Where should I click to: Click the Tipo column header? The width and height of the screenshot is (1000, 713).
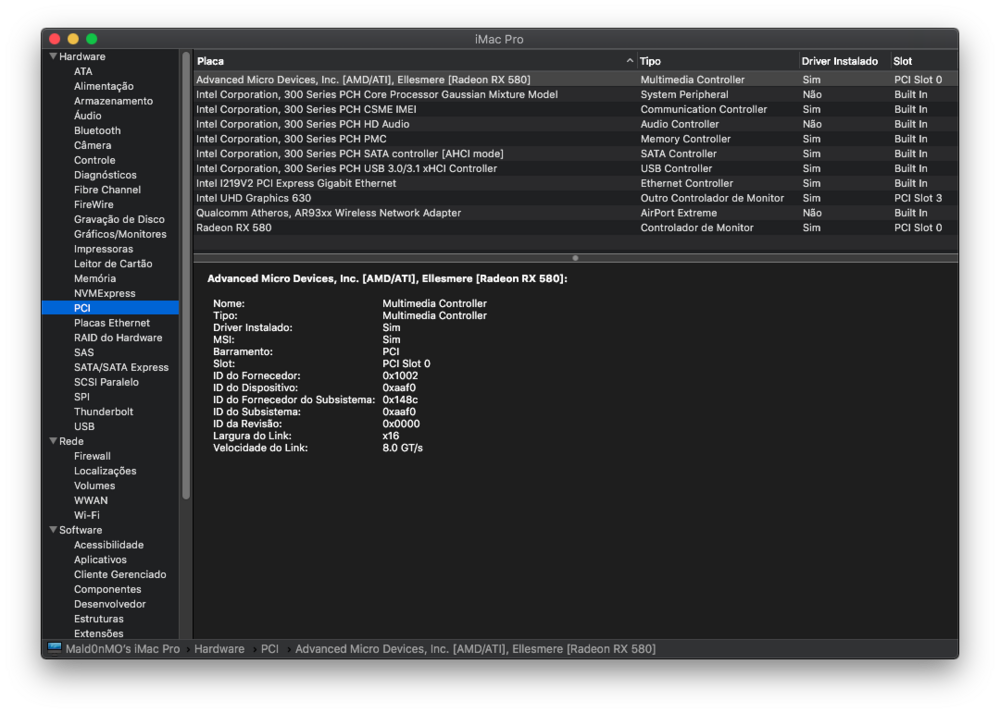[716, 61]
